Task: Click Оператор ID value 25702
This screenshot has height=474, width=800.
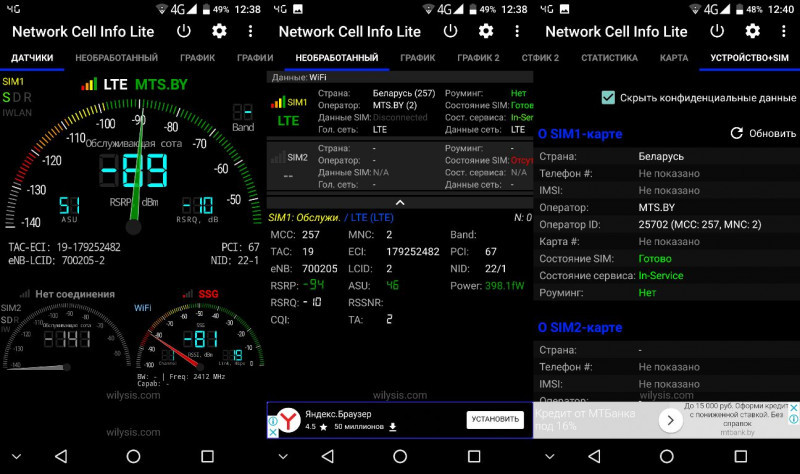Action: tap(699, 224)
